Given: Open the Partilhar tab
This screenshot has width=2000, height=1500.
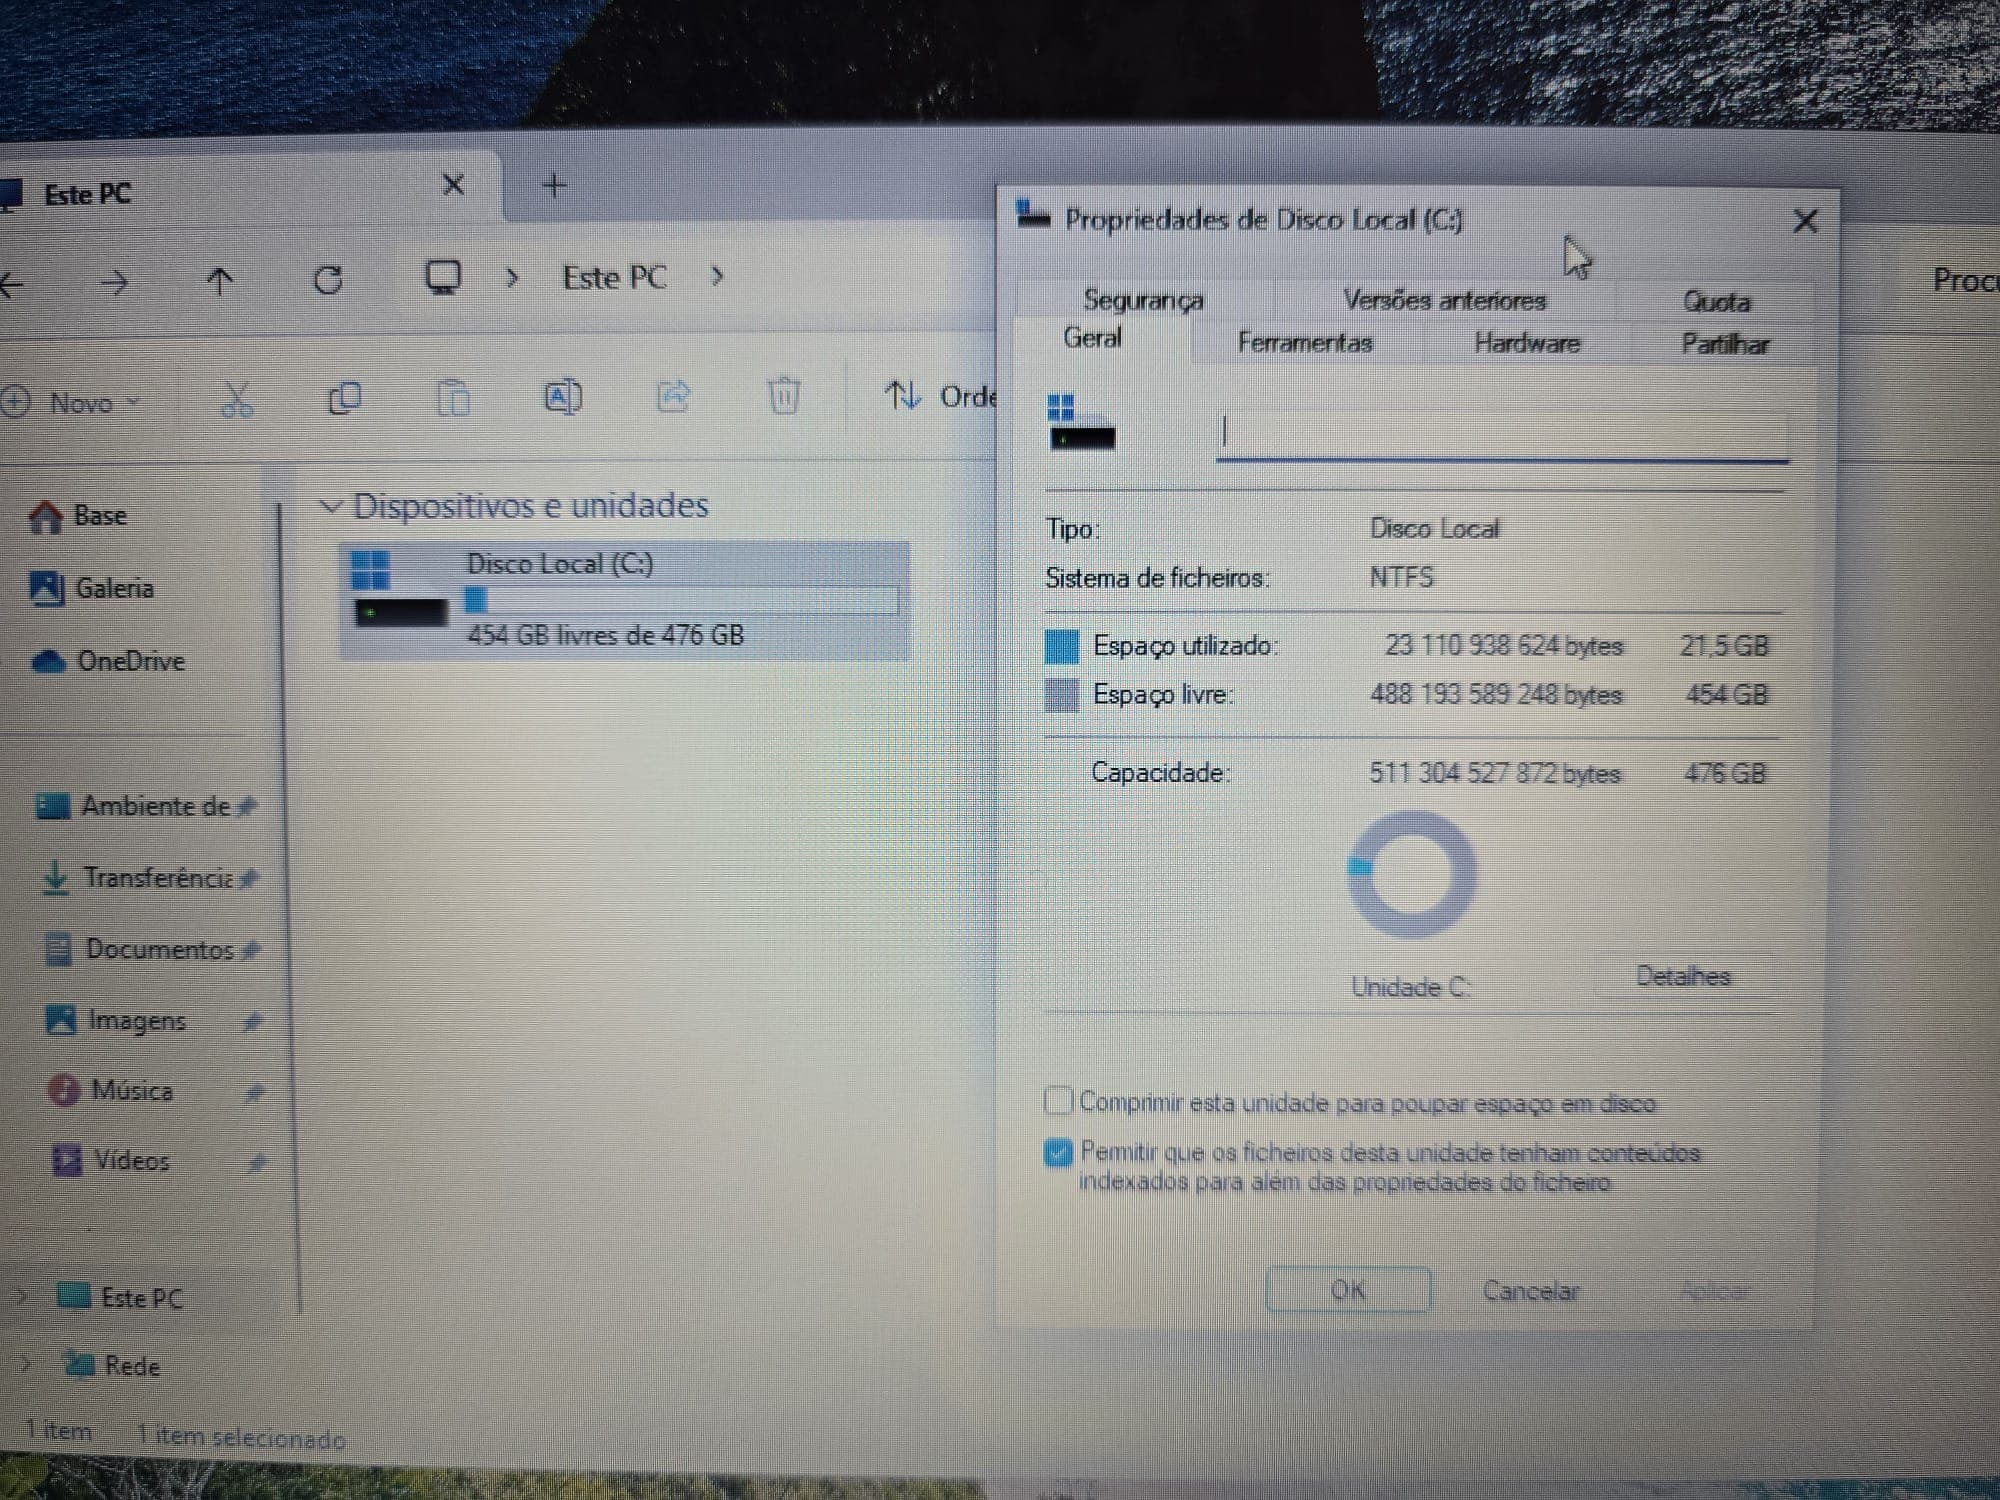Looking at the screenshot, I should click(x=1724, y=345).
